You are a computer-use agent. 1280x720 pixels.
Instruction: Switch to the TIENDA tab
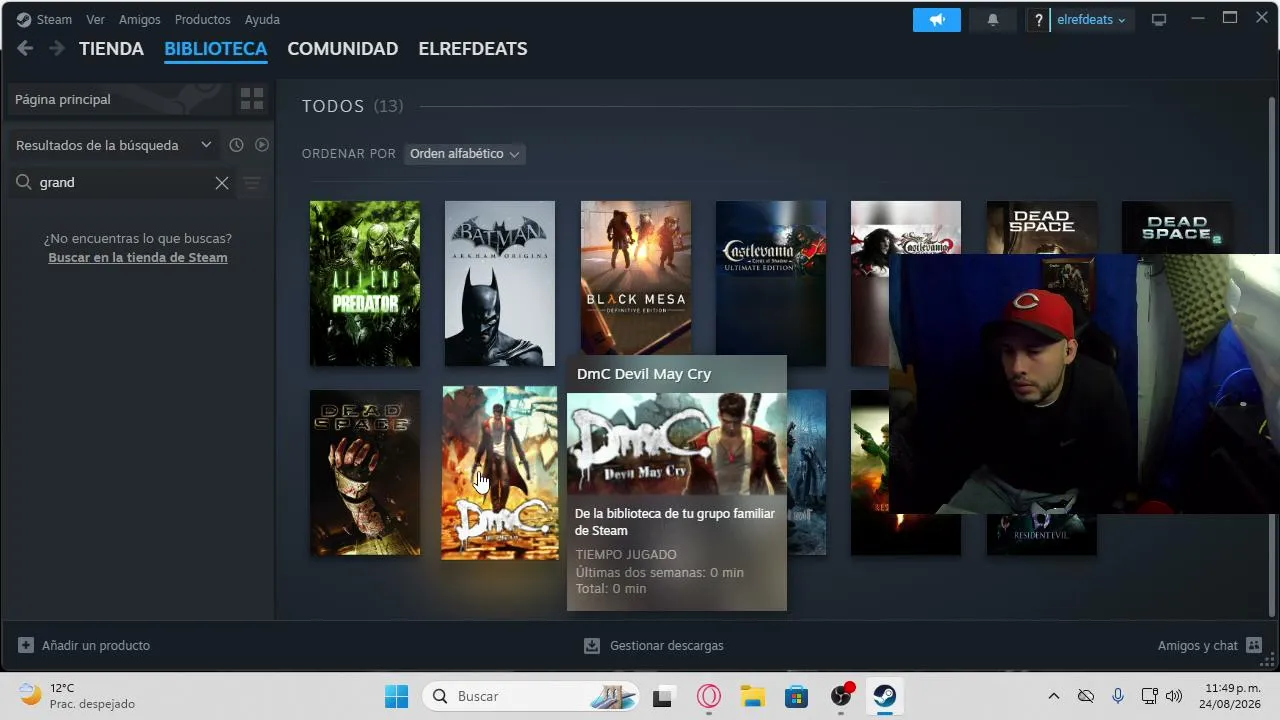coord(112,49)
